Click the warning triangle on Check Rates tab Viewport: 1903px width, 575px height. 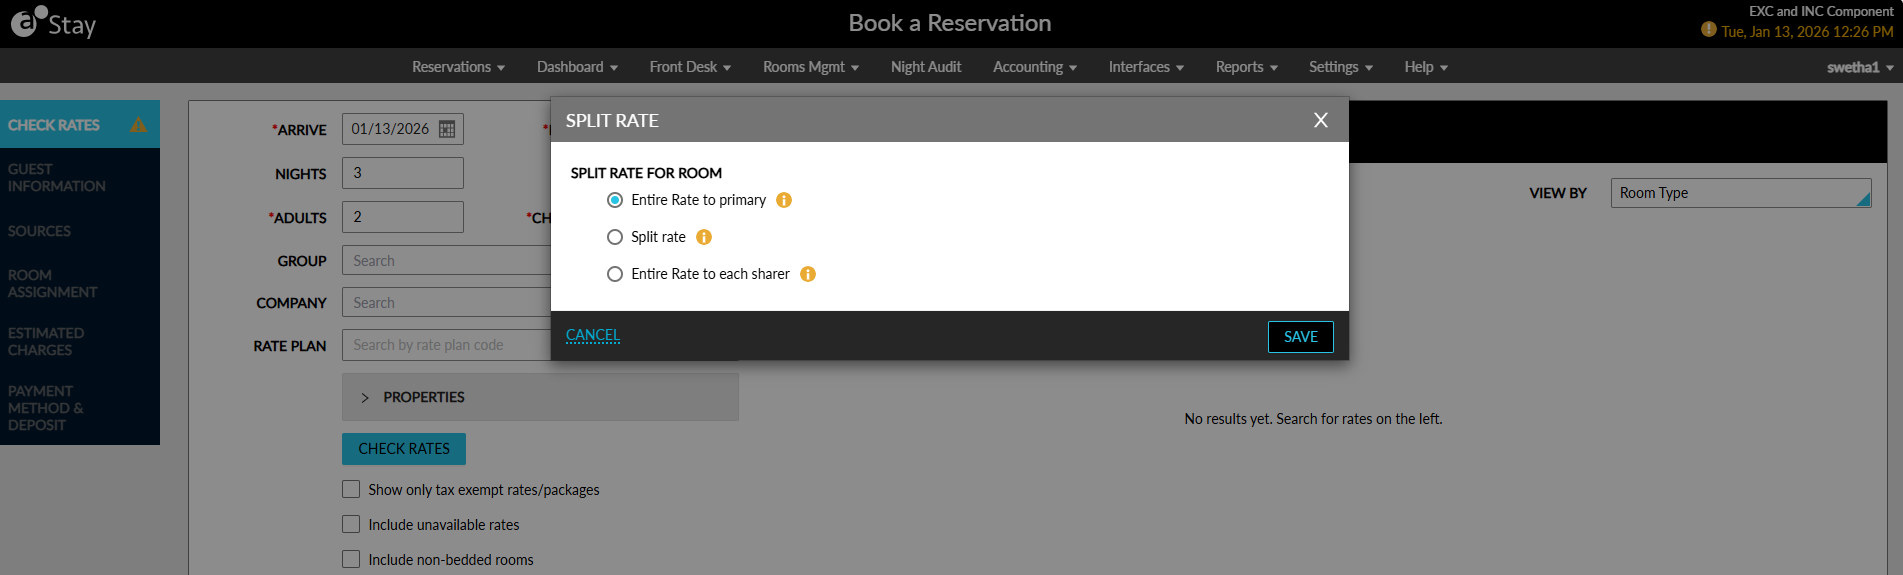[138, 125]
